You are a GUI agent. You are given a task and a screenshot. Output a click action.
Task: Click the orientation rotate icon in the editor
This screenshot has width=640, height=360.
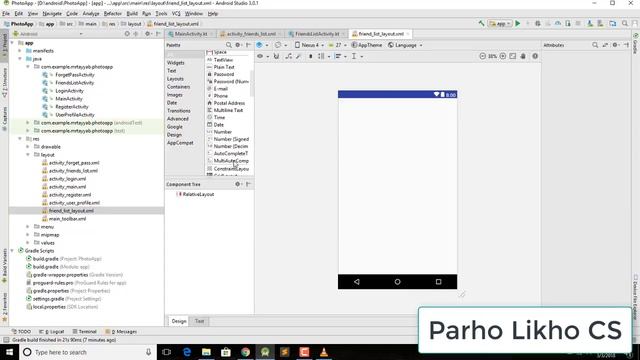(x=278, y=45)
